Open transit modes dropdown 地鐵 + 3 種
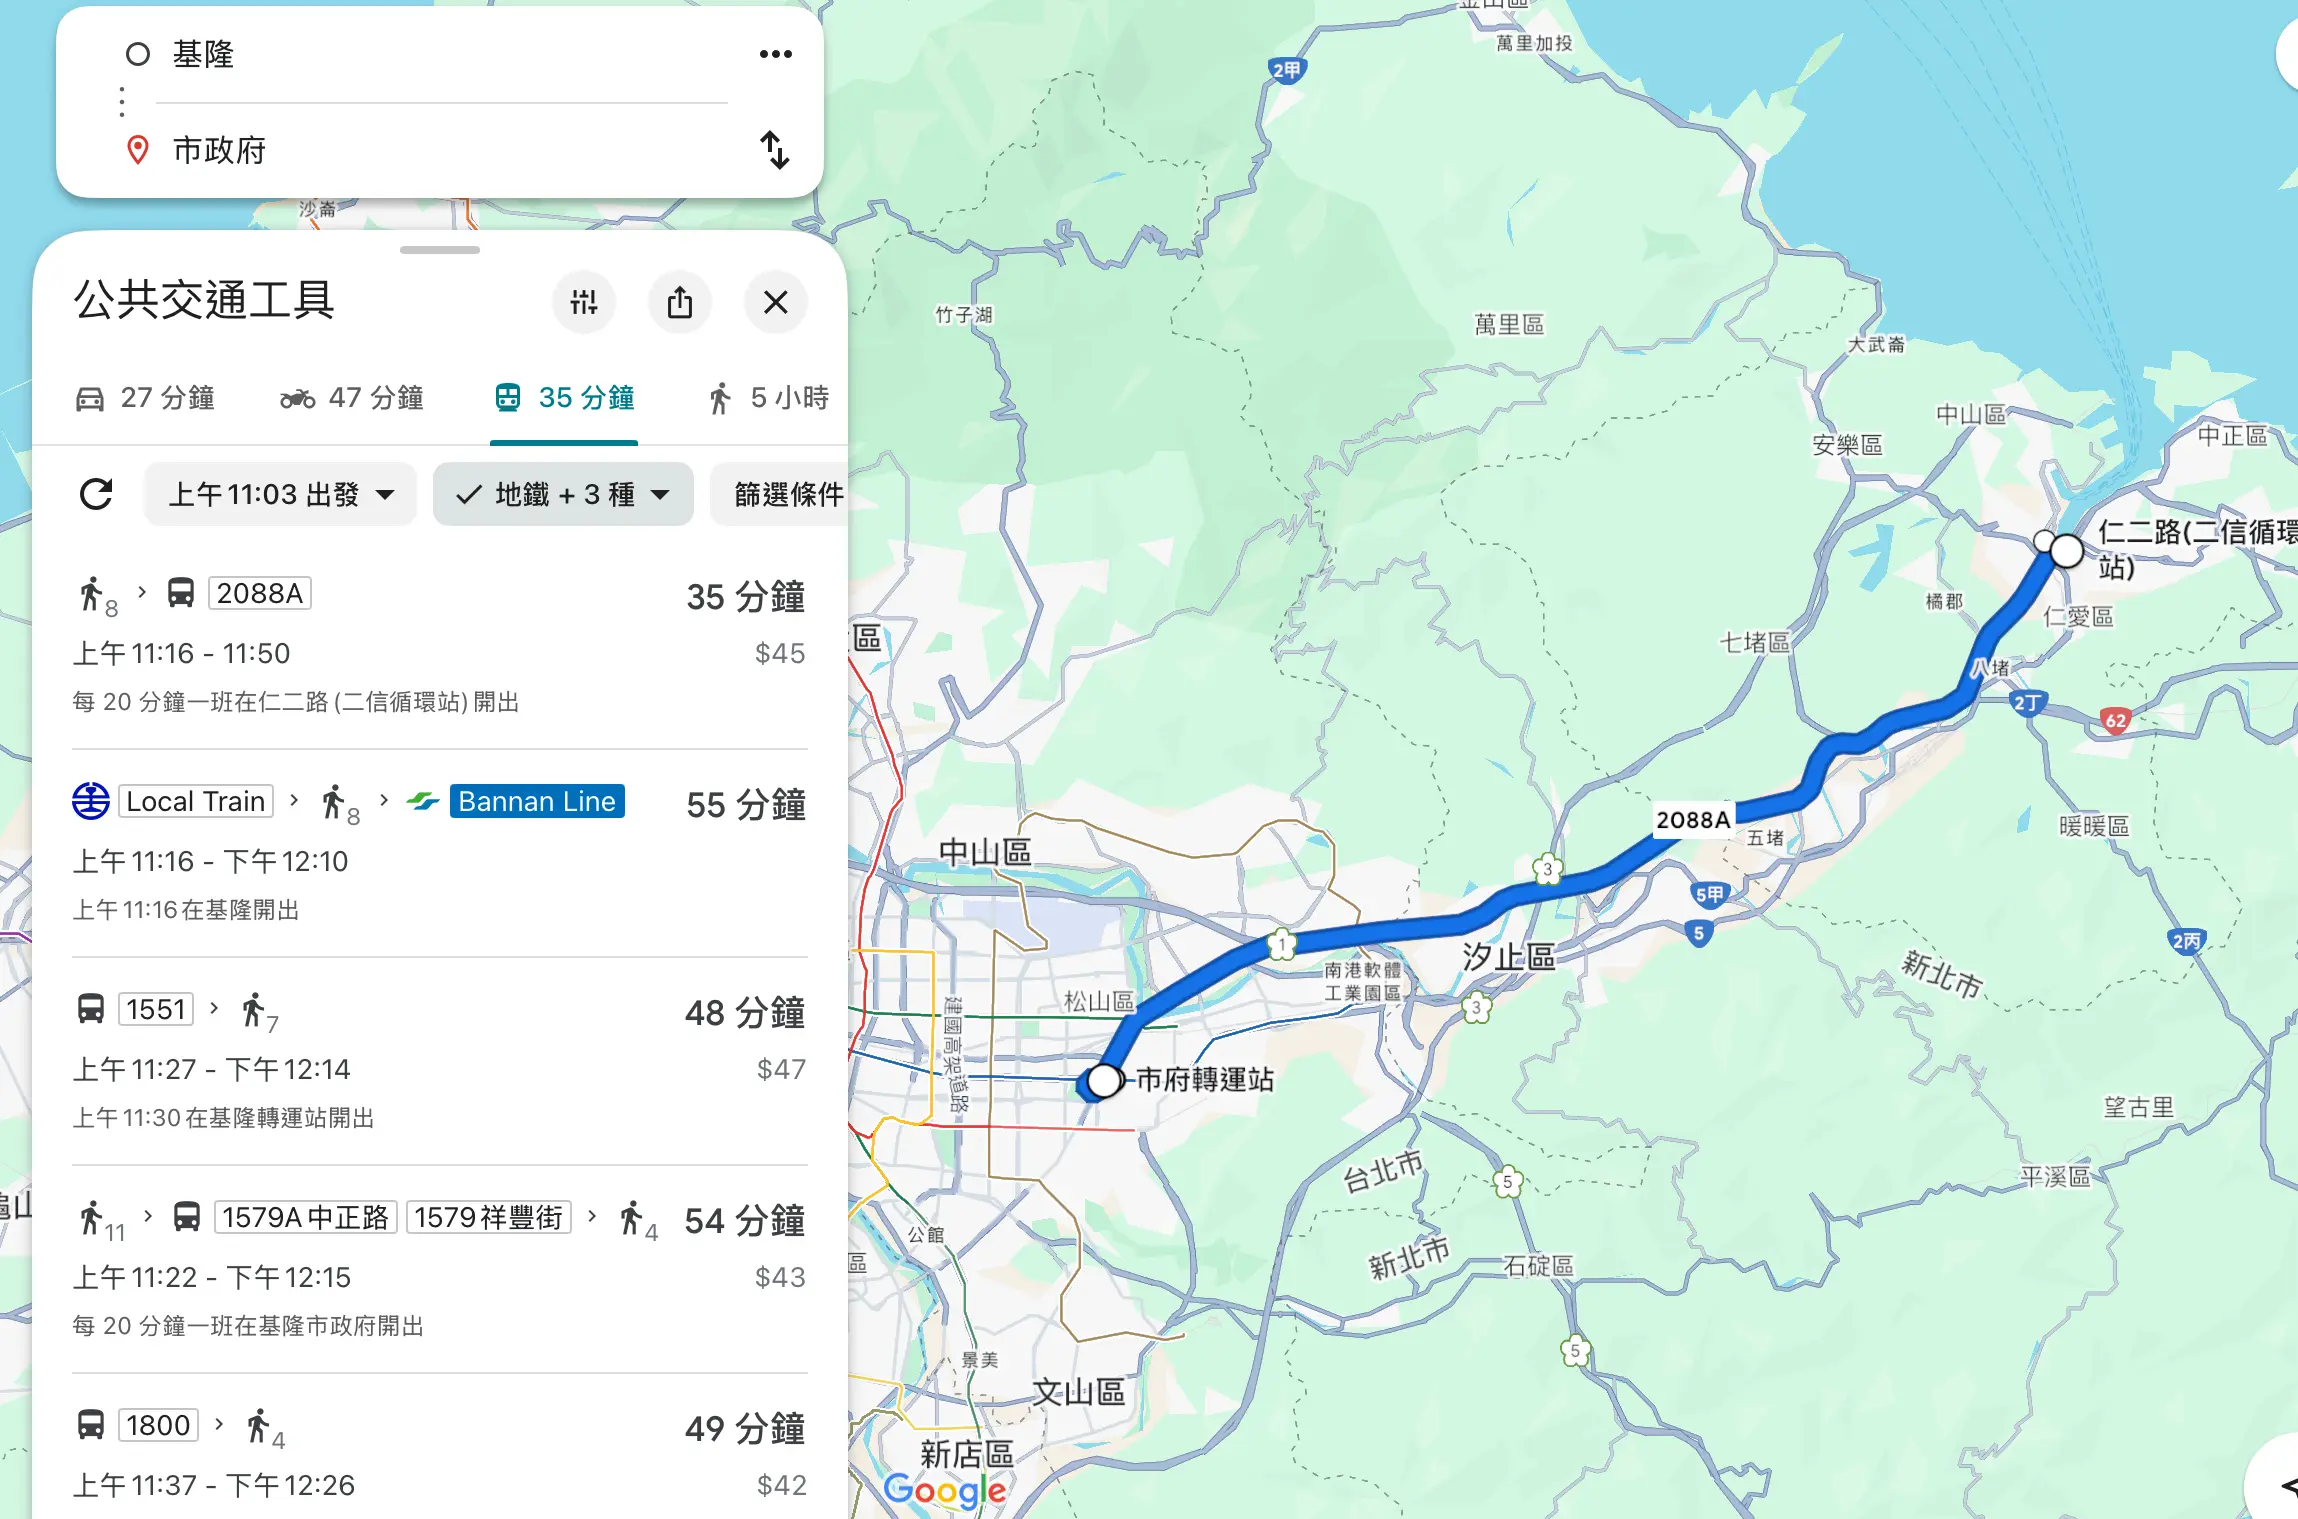Screen dimensions: 2298x1519 (x=563, y=494)
